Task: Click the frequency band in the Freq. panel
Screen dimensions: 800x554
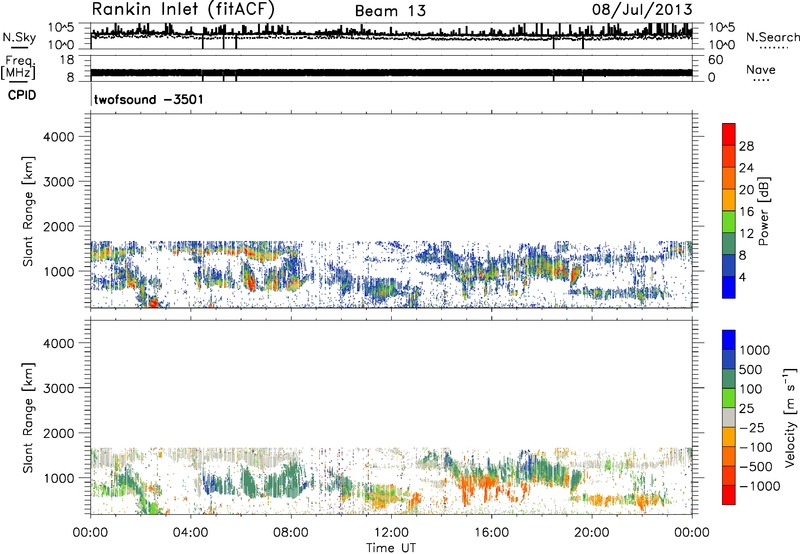Action: [x=391, y=72]
